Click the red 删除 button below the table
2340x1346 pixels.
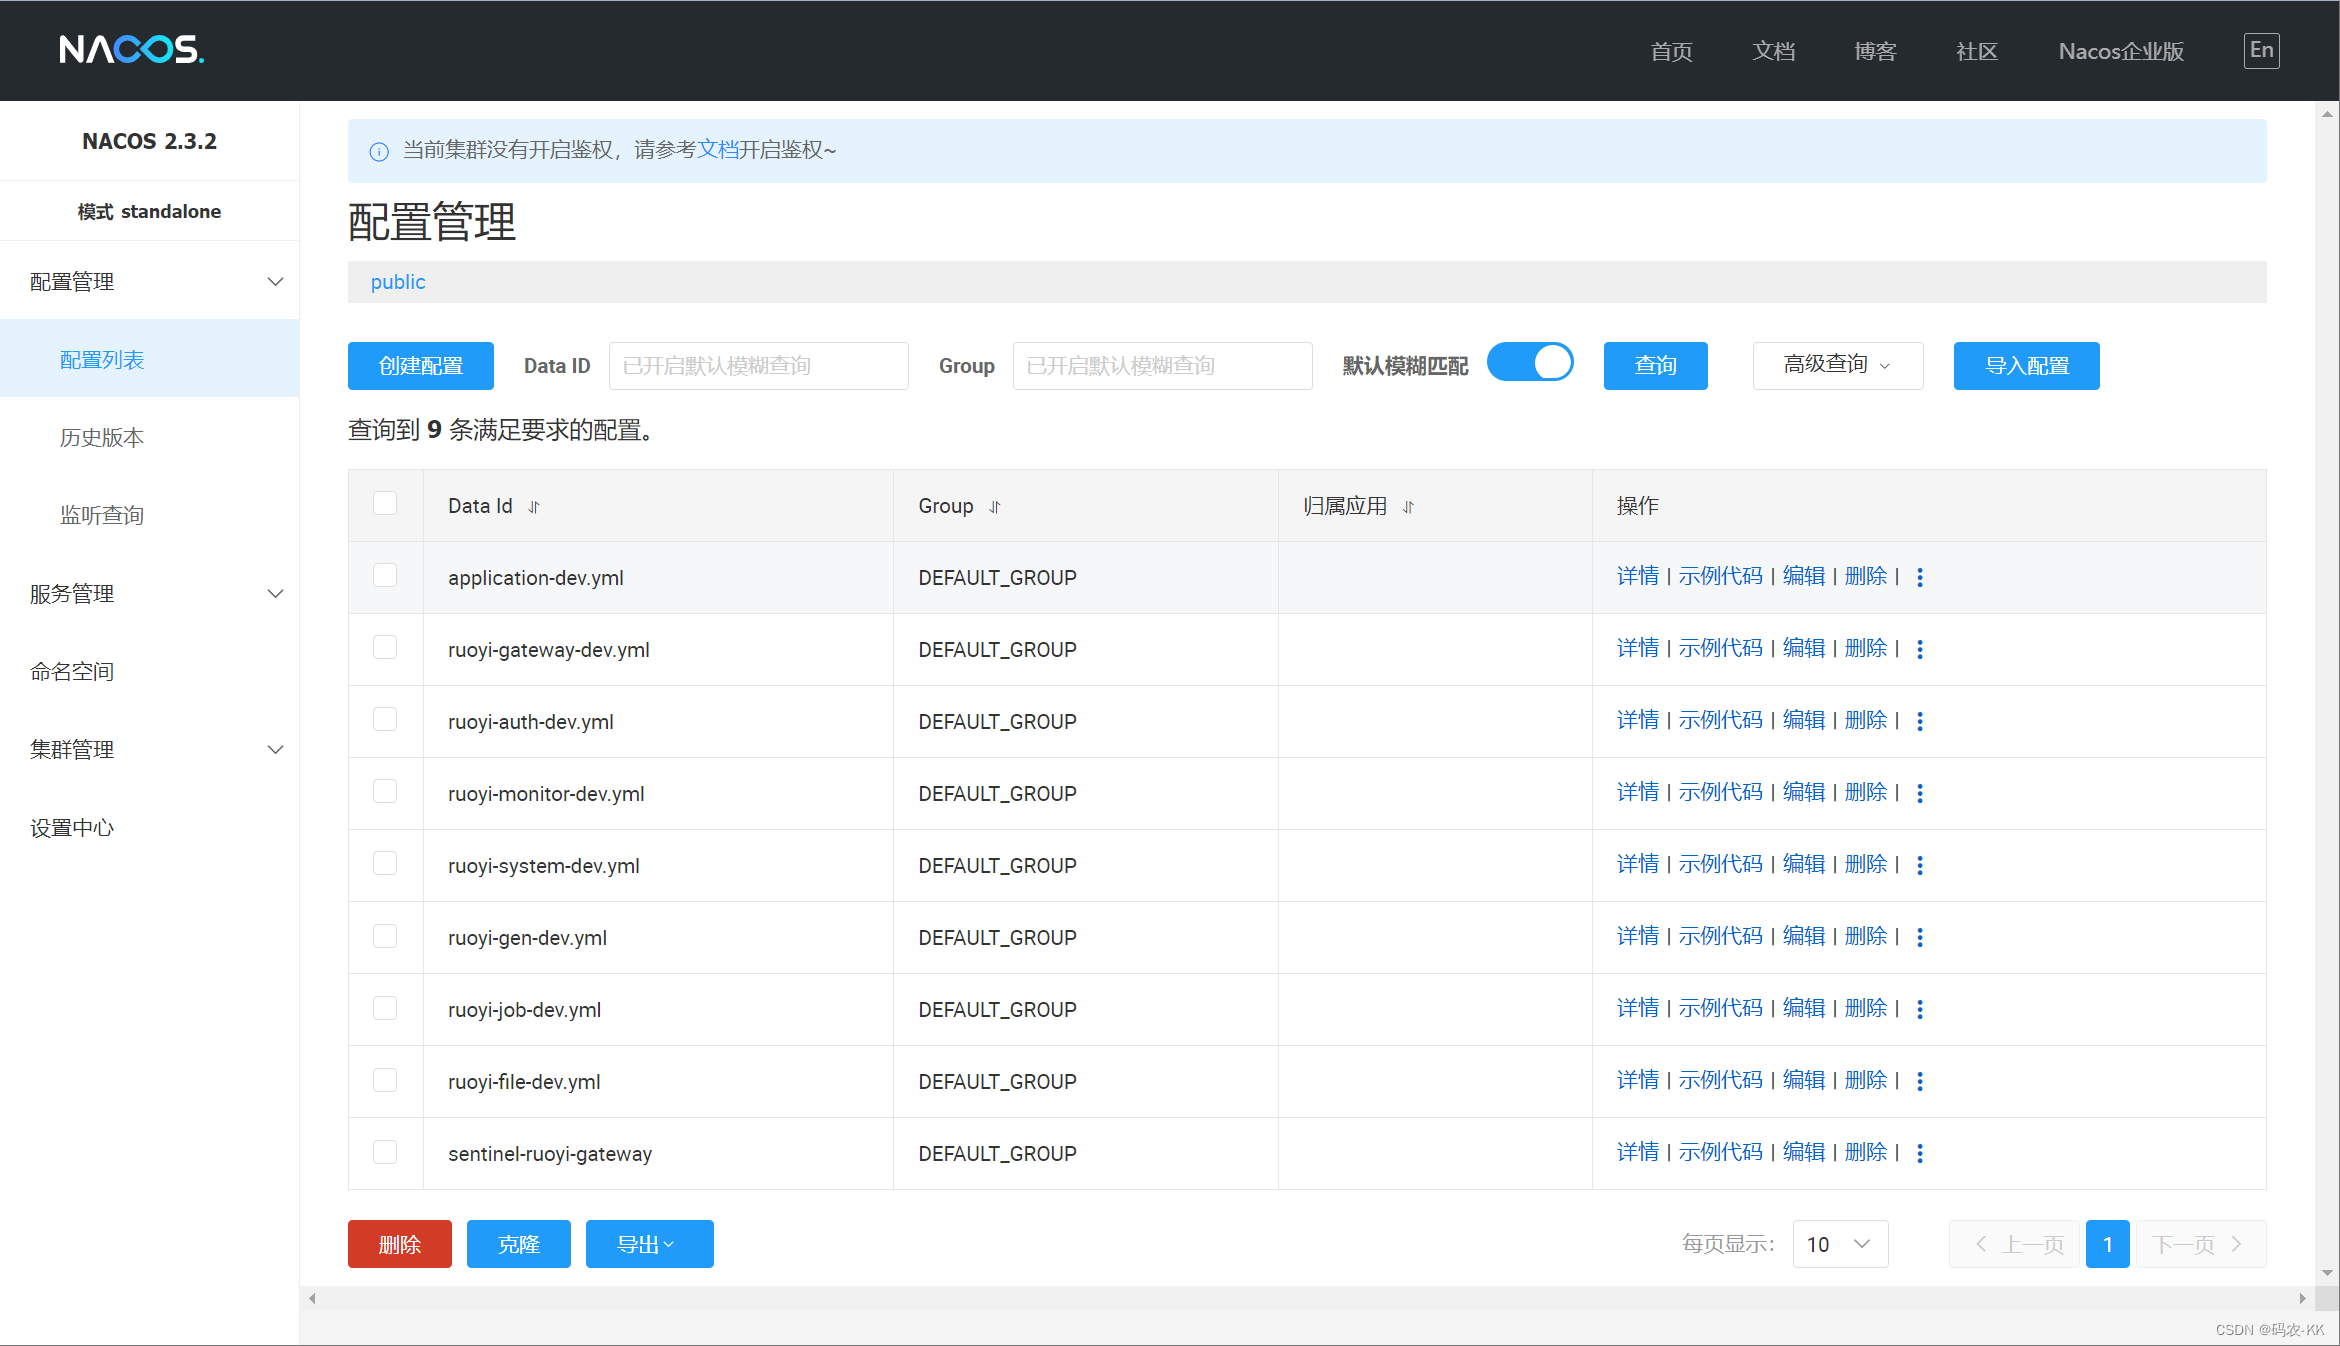click(400, 1244)
